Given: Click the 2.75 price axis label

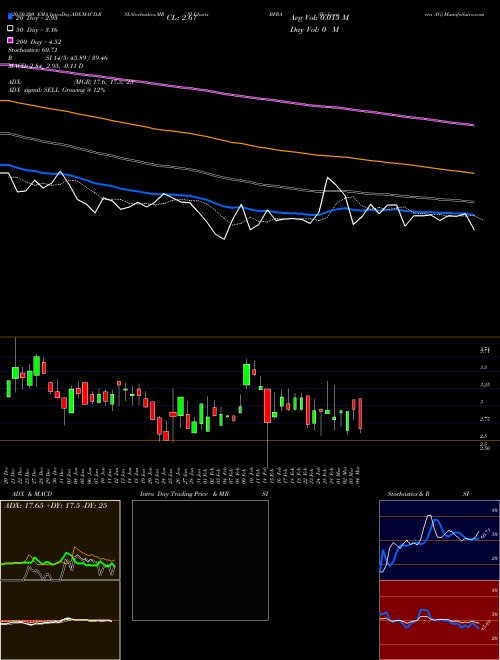Looking at the screenshot, I should tap(485, 419).
